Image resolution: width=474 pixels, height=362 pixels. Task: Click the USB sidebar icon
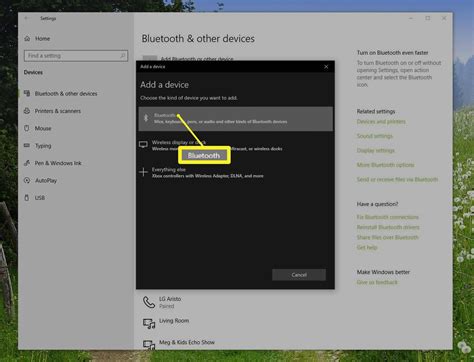(x=27, y=198)
